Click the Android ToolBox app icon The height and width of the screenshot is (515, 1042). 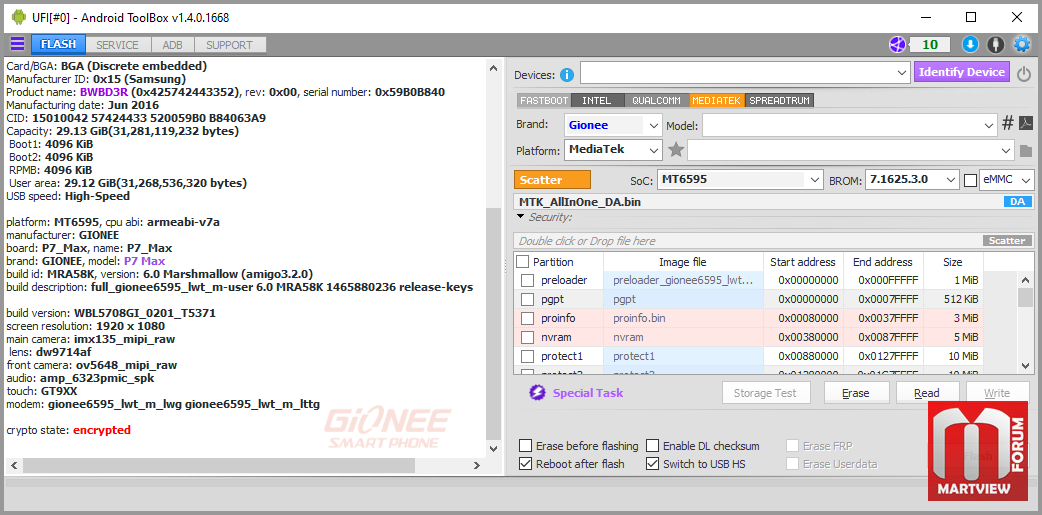19,18
